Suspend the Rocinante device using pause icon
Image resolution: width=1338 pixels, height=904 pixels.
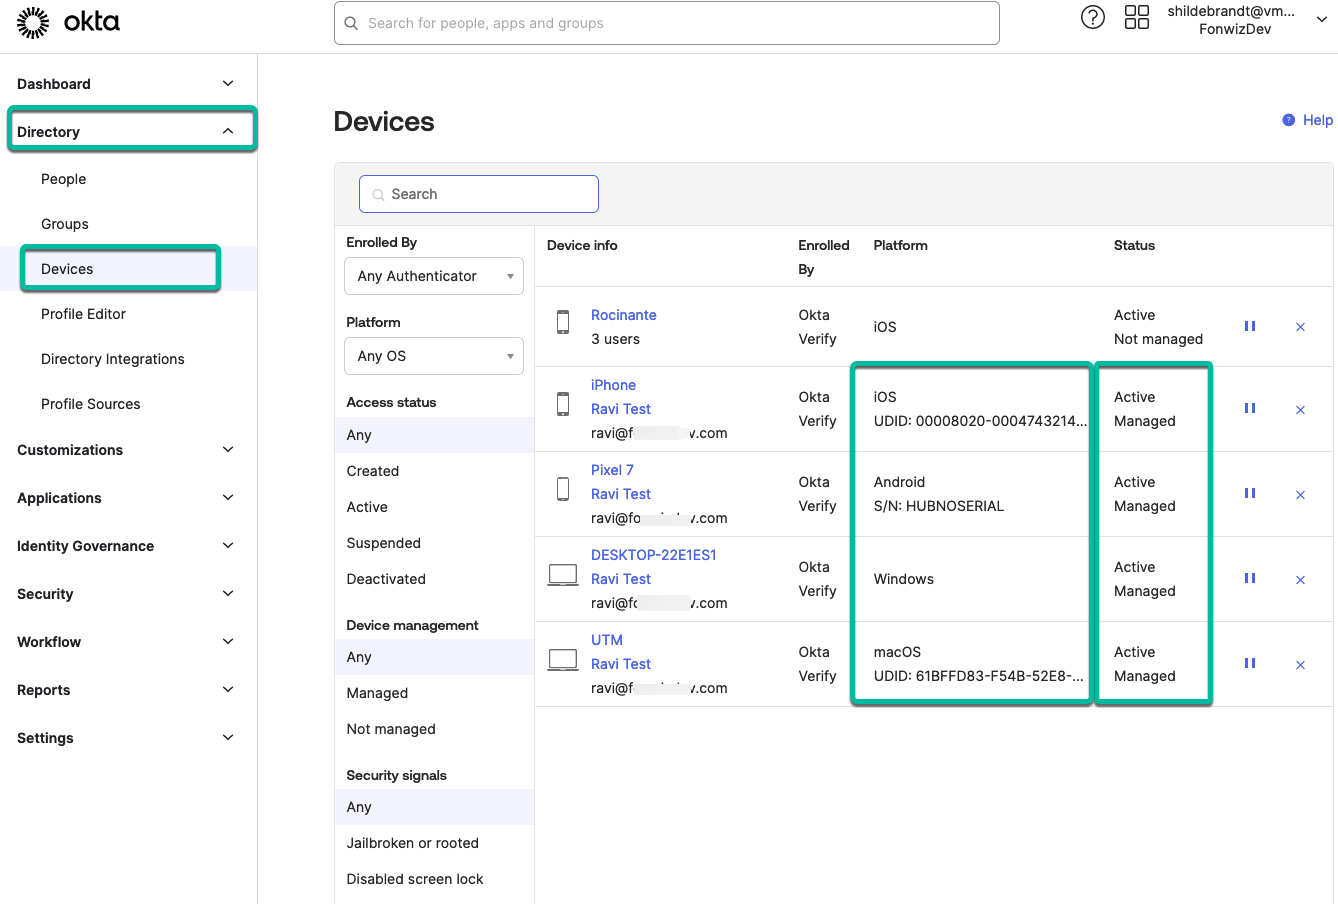[x=1249, y=326]
